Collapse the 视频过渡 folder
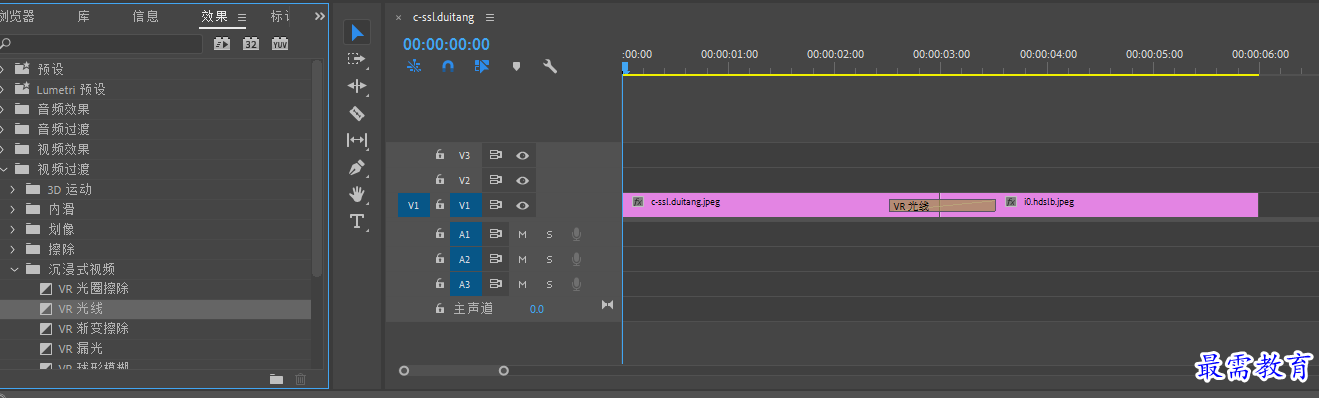This screenshot has width=1319, height=398. point(4,169)
